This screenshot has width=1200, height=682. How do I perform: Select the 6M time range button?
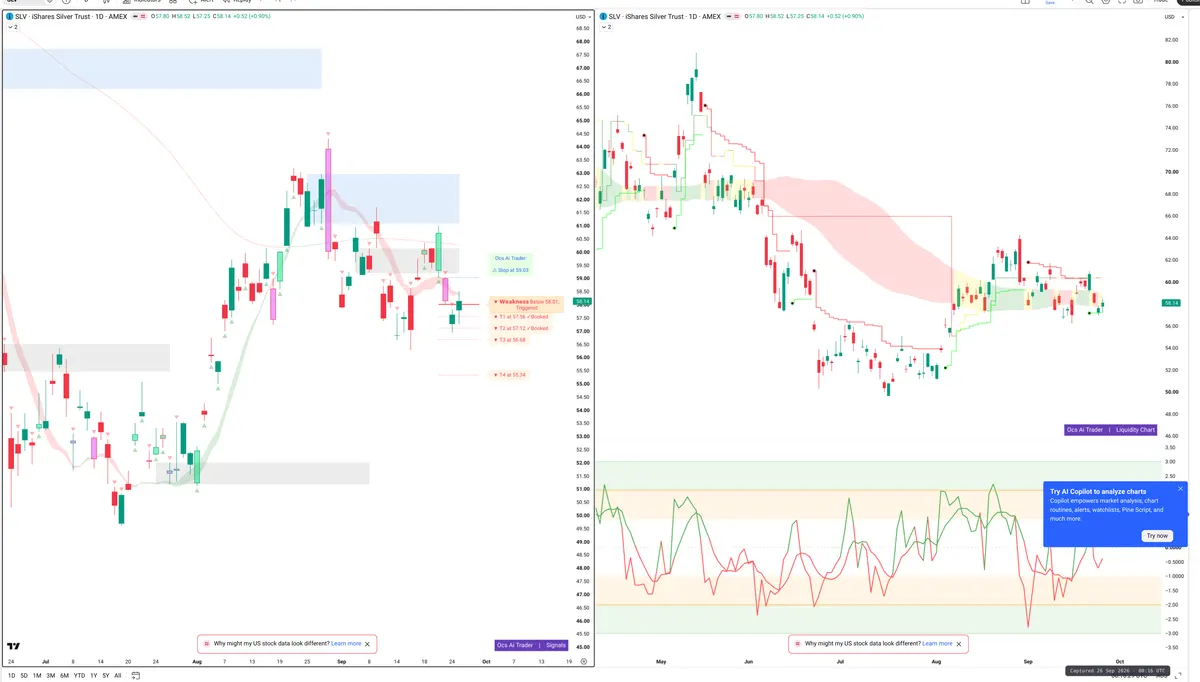pyautogui.click(x=64, y=676)
